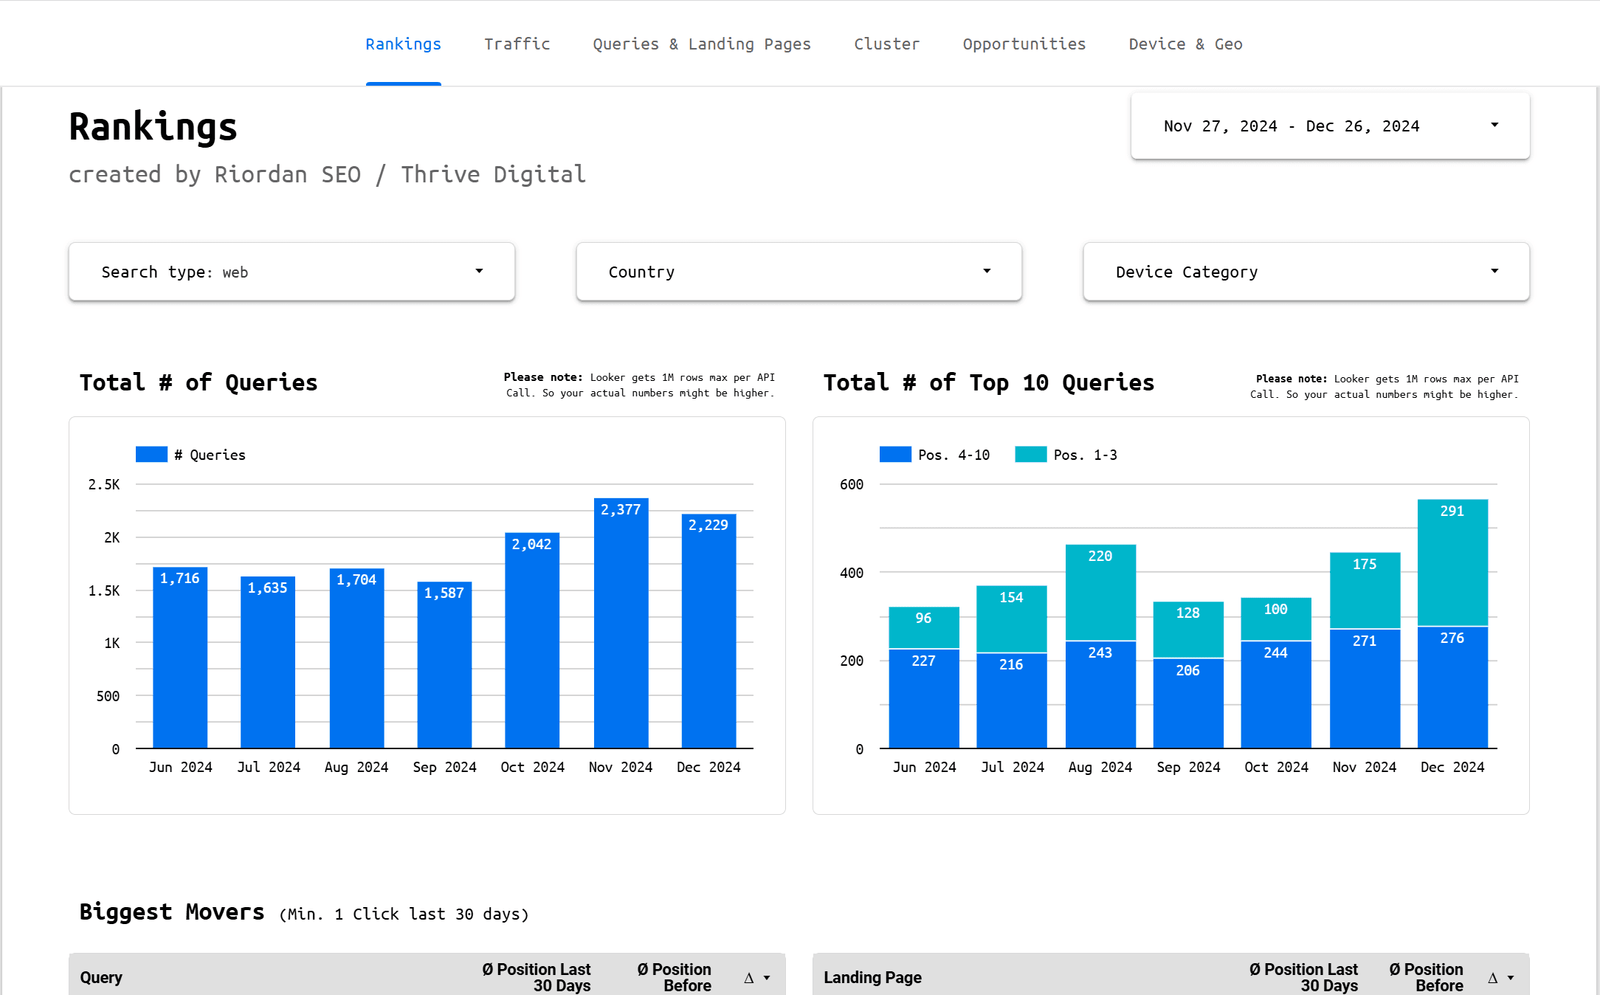Go to Queries & Landing Pages tab
Image resolution: width=1600 pixels, height=995 pixels.
[702, 44]
